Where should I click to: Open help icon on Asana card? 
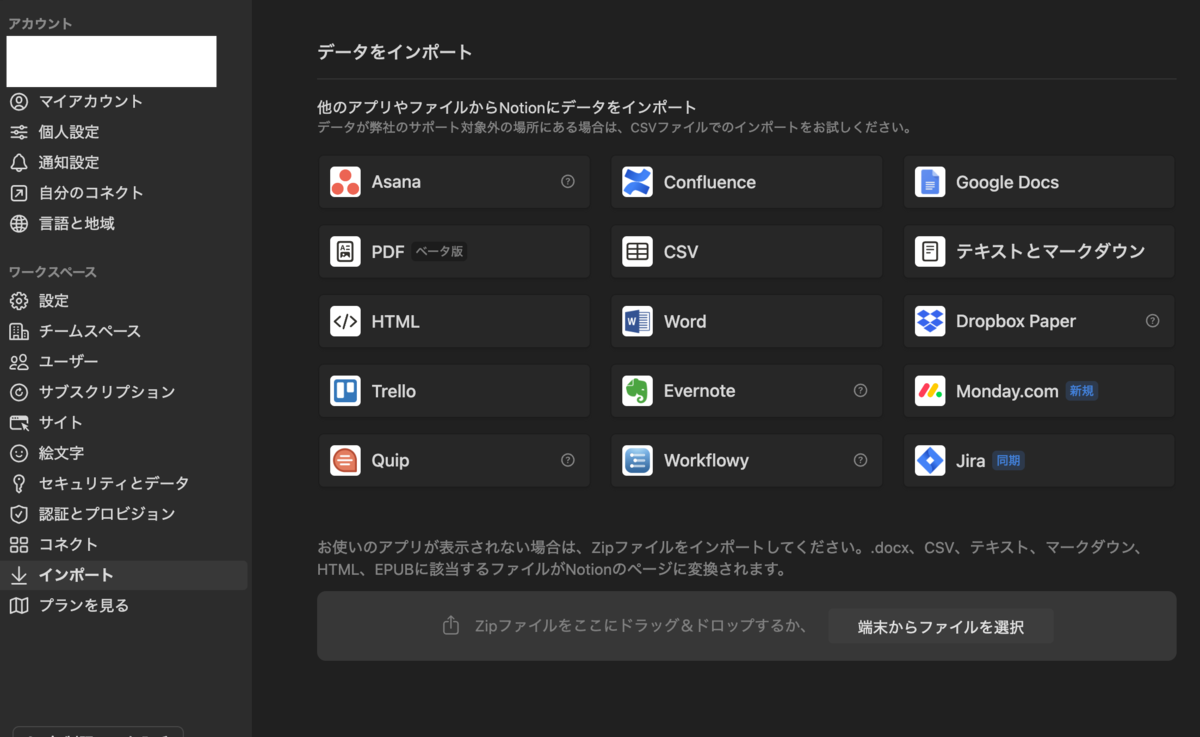click(568, 182)
